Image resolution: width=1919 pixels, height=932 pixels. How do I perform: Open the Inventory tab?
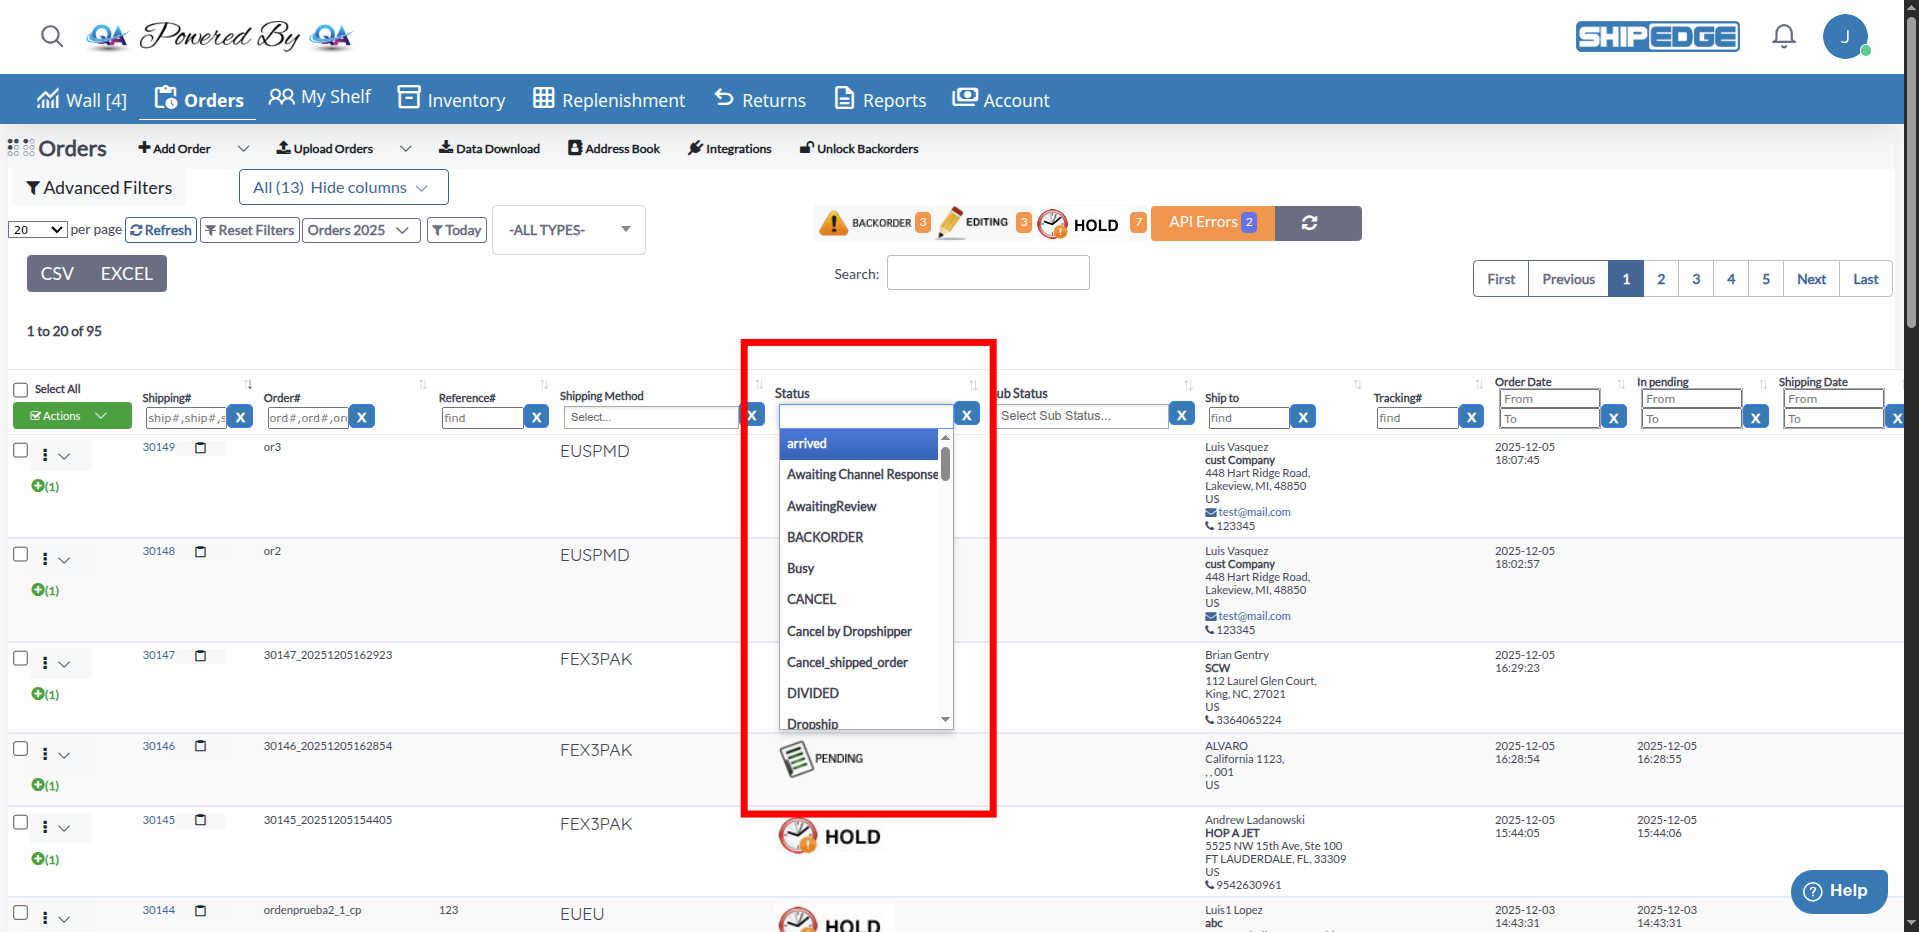coord(452,100)
